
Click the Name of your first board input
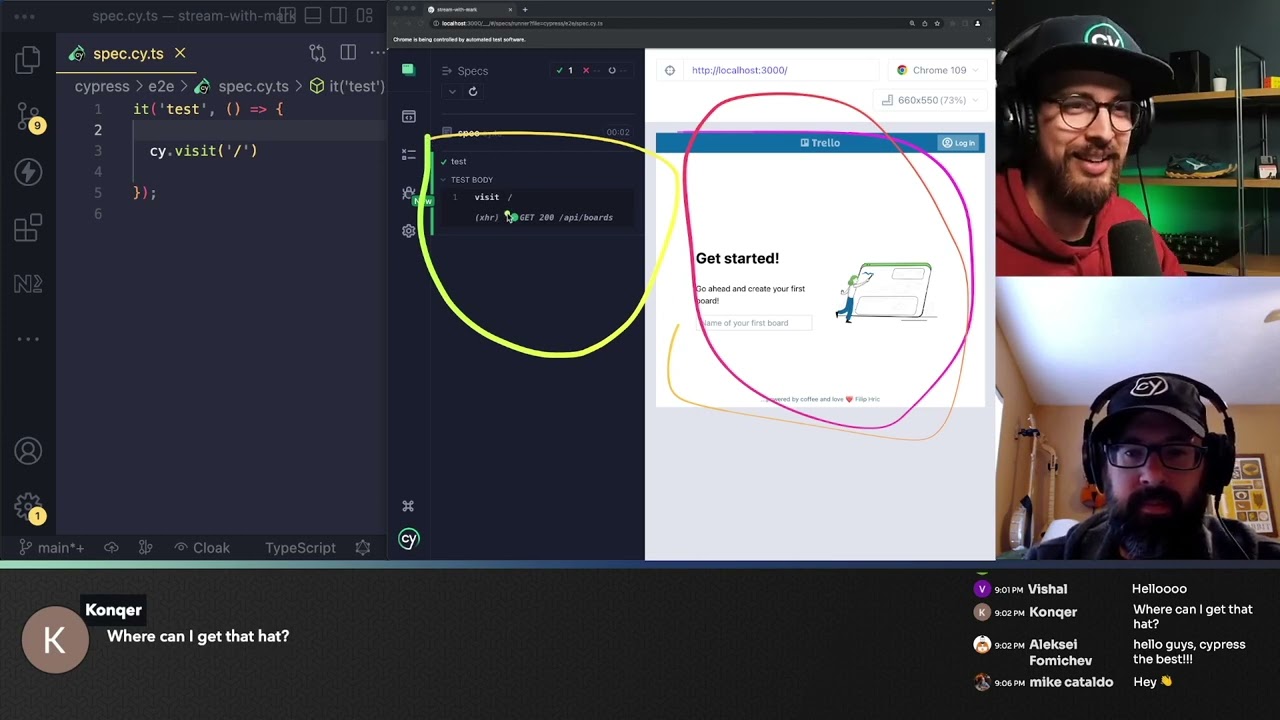click(753, 323)
